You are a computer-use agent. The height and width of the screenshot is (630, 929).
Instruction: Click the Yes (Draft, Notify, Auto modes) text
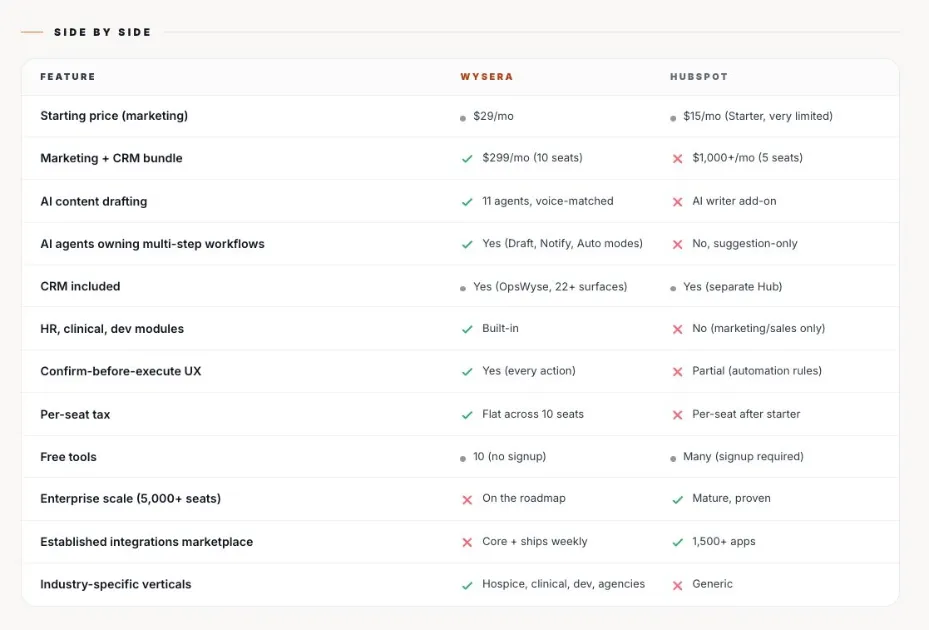click(562, 243)
